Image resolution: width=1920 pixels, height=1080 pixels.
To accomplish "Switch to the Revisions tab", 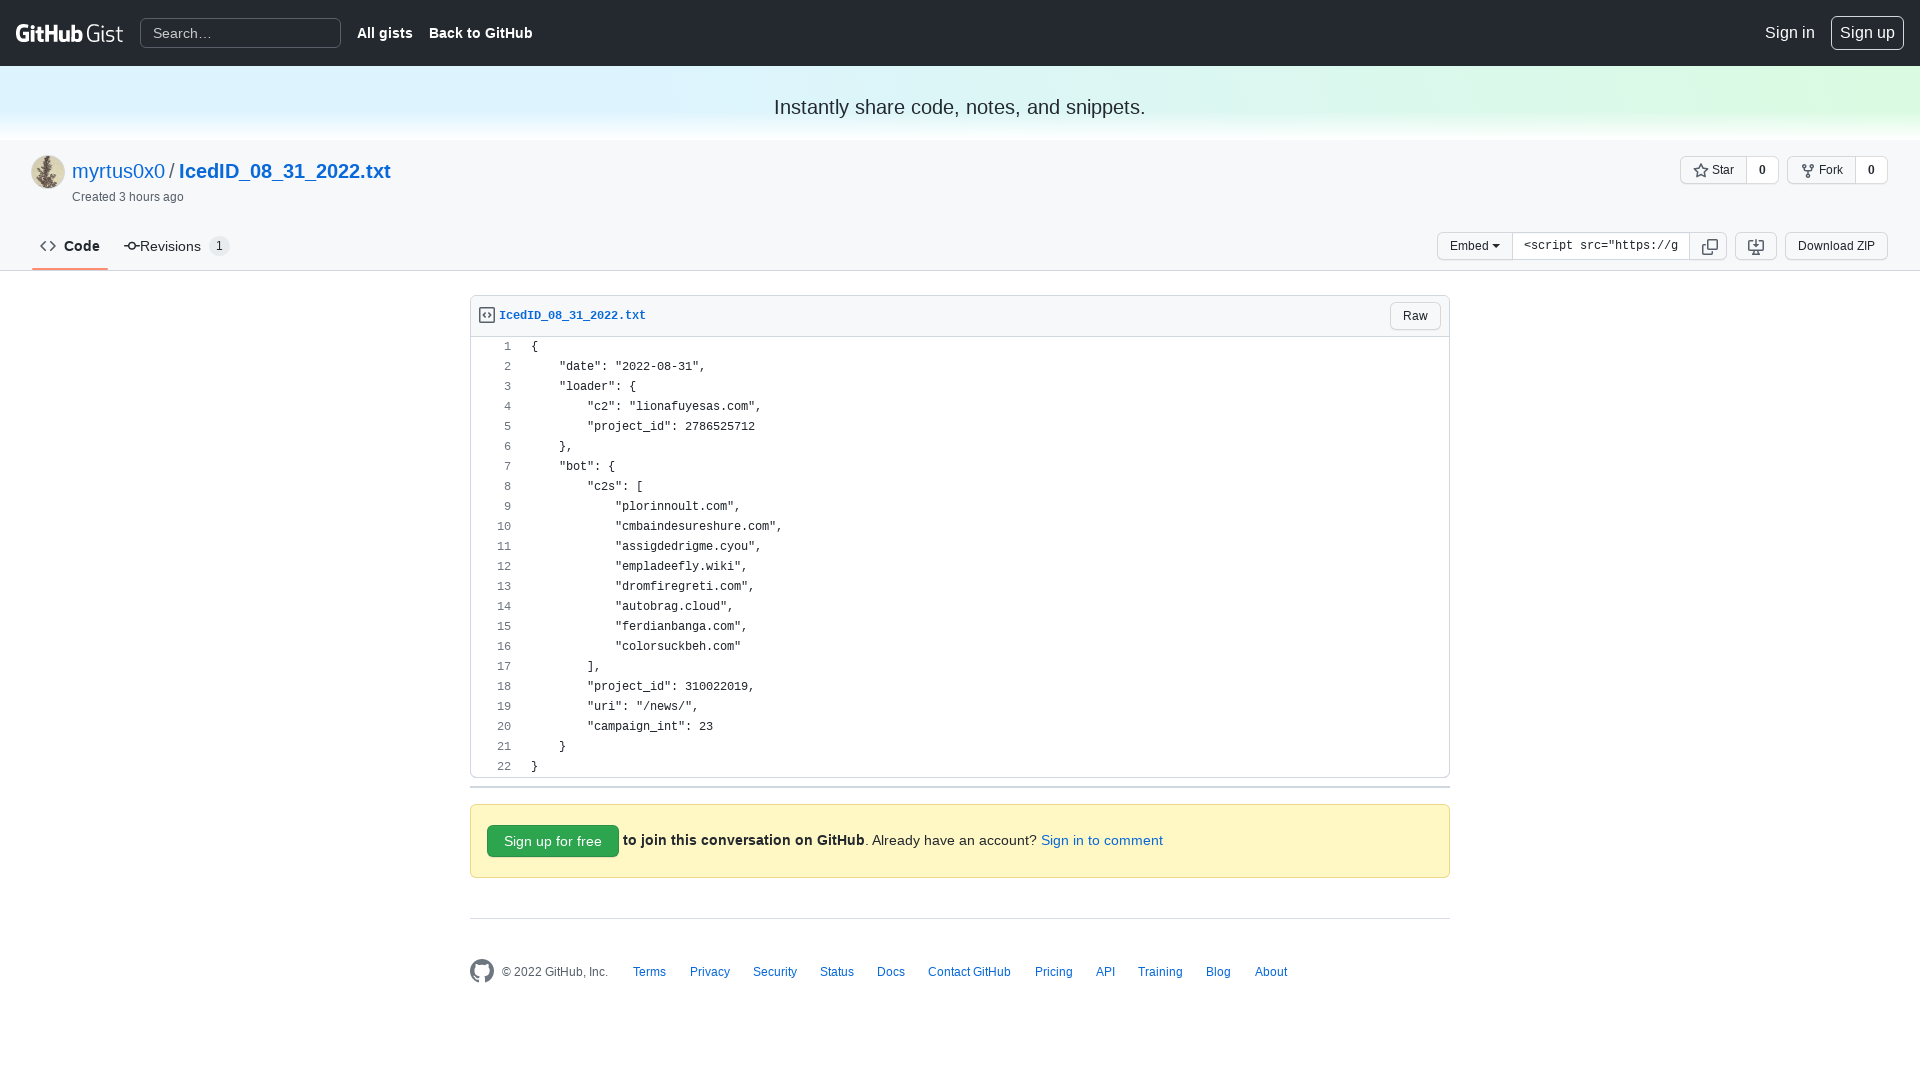I will [x=171, y=246].
